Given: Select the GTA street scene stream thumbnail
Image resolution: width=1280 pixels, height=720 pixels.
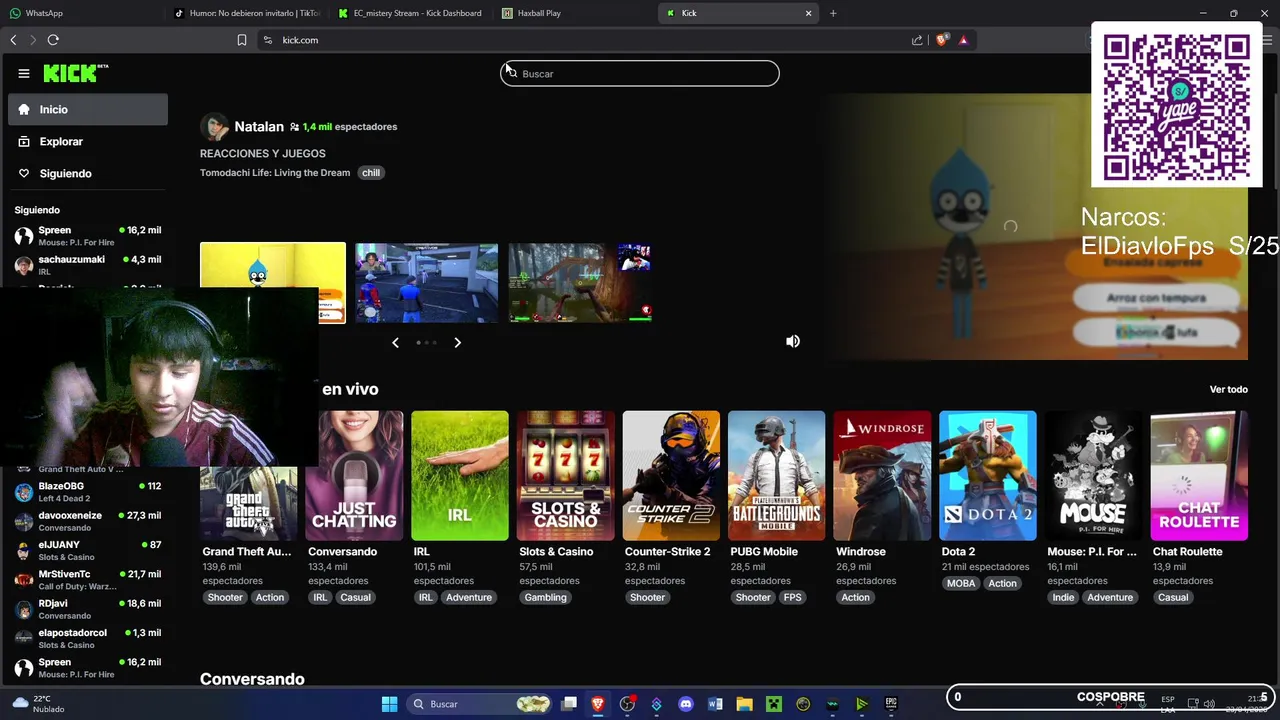Looking at the screenshot, I should click(x=426, y=283).
